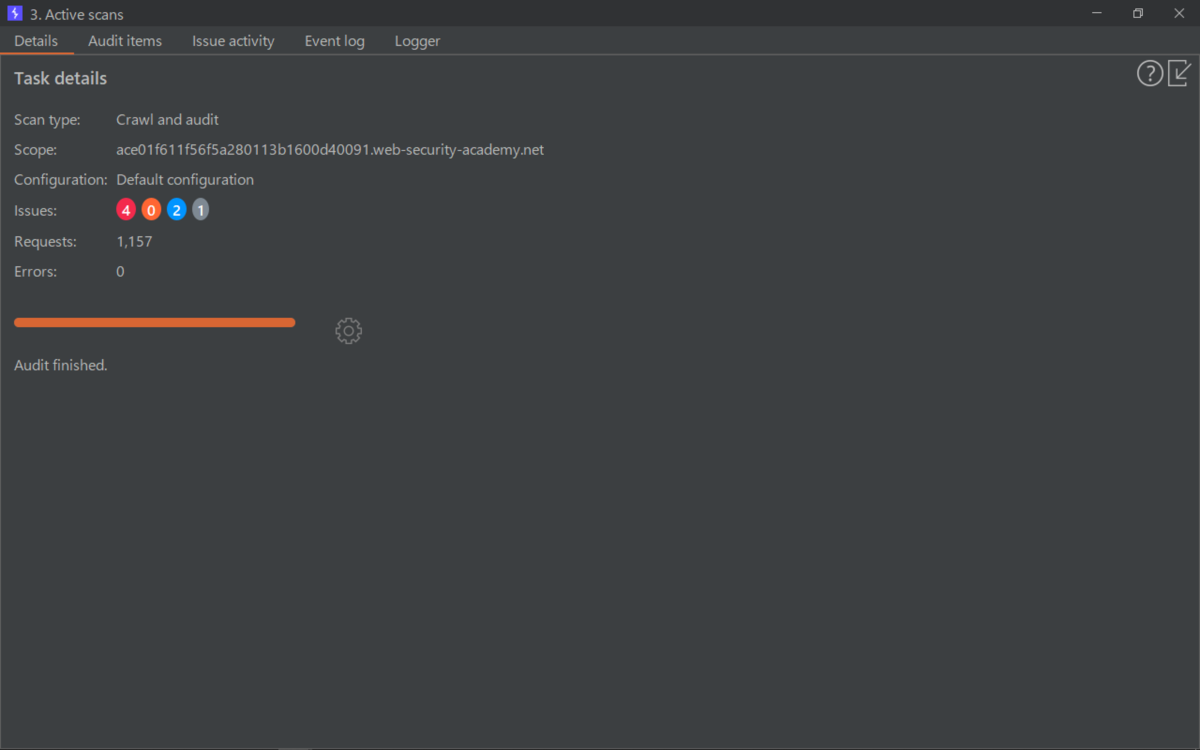This screenshot has height=750, width=1200.
Task: Click the requests count 1,157
Action: click(x=134, y=241)
